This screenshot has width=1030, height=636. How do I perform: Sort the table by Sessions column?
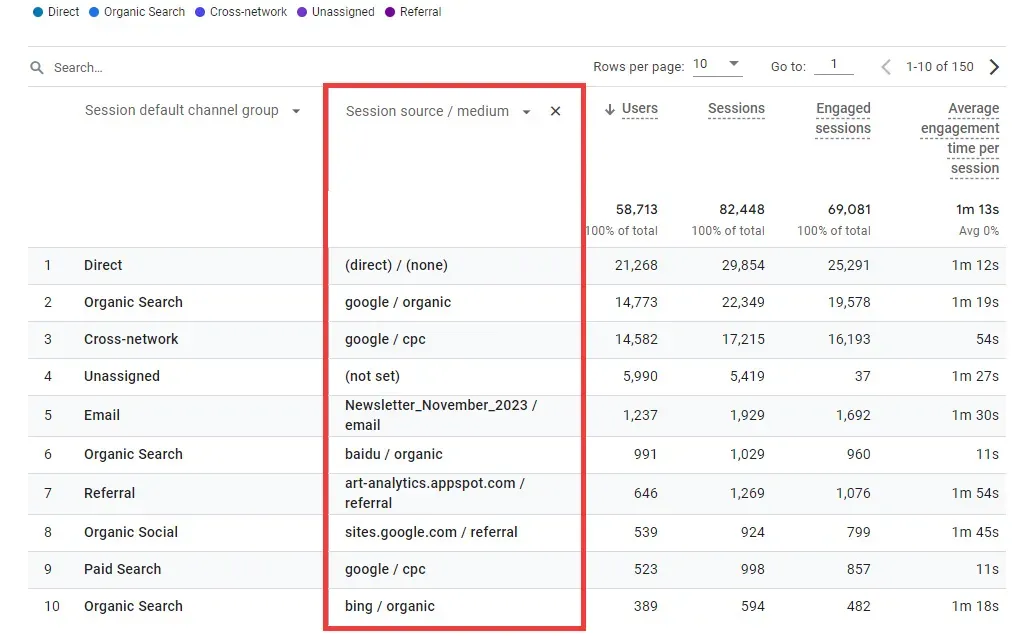736,108
